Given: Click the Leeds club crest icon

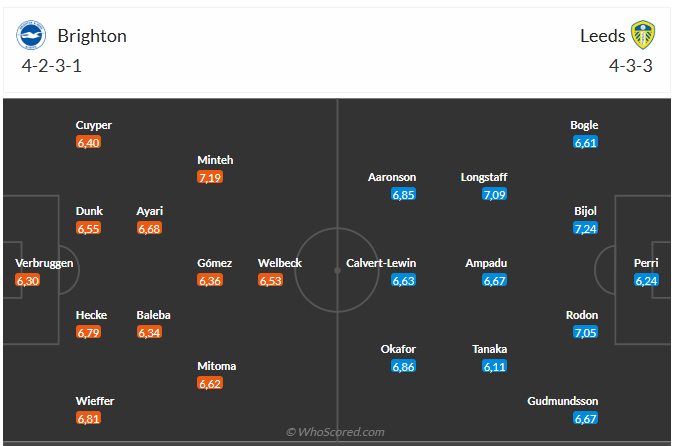Looking at the screenshot, I should (642, 35).
